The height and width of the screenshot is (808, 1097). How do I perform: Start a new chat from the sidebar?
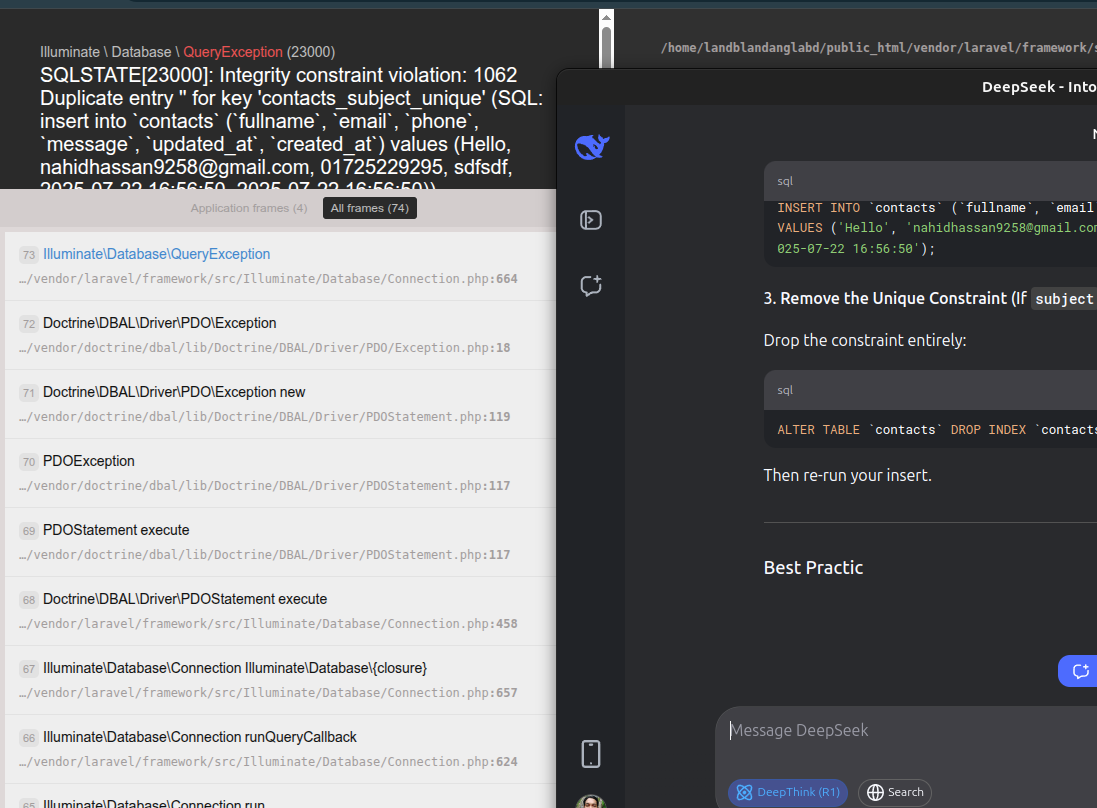(591, 286)
